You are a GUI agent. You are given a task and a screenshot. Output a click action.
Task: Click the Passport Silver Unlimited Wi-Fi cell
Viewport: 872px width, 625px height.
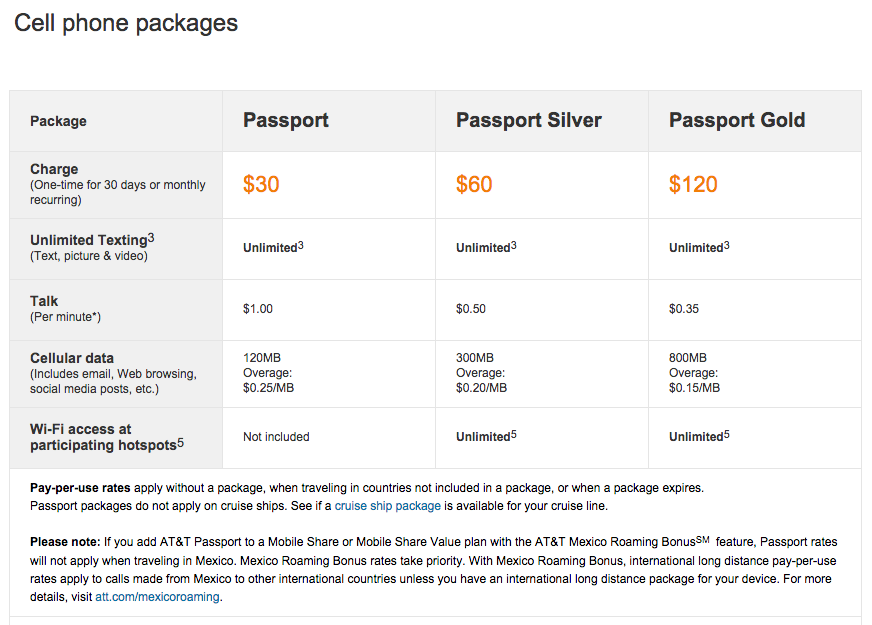[486, 436]
